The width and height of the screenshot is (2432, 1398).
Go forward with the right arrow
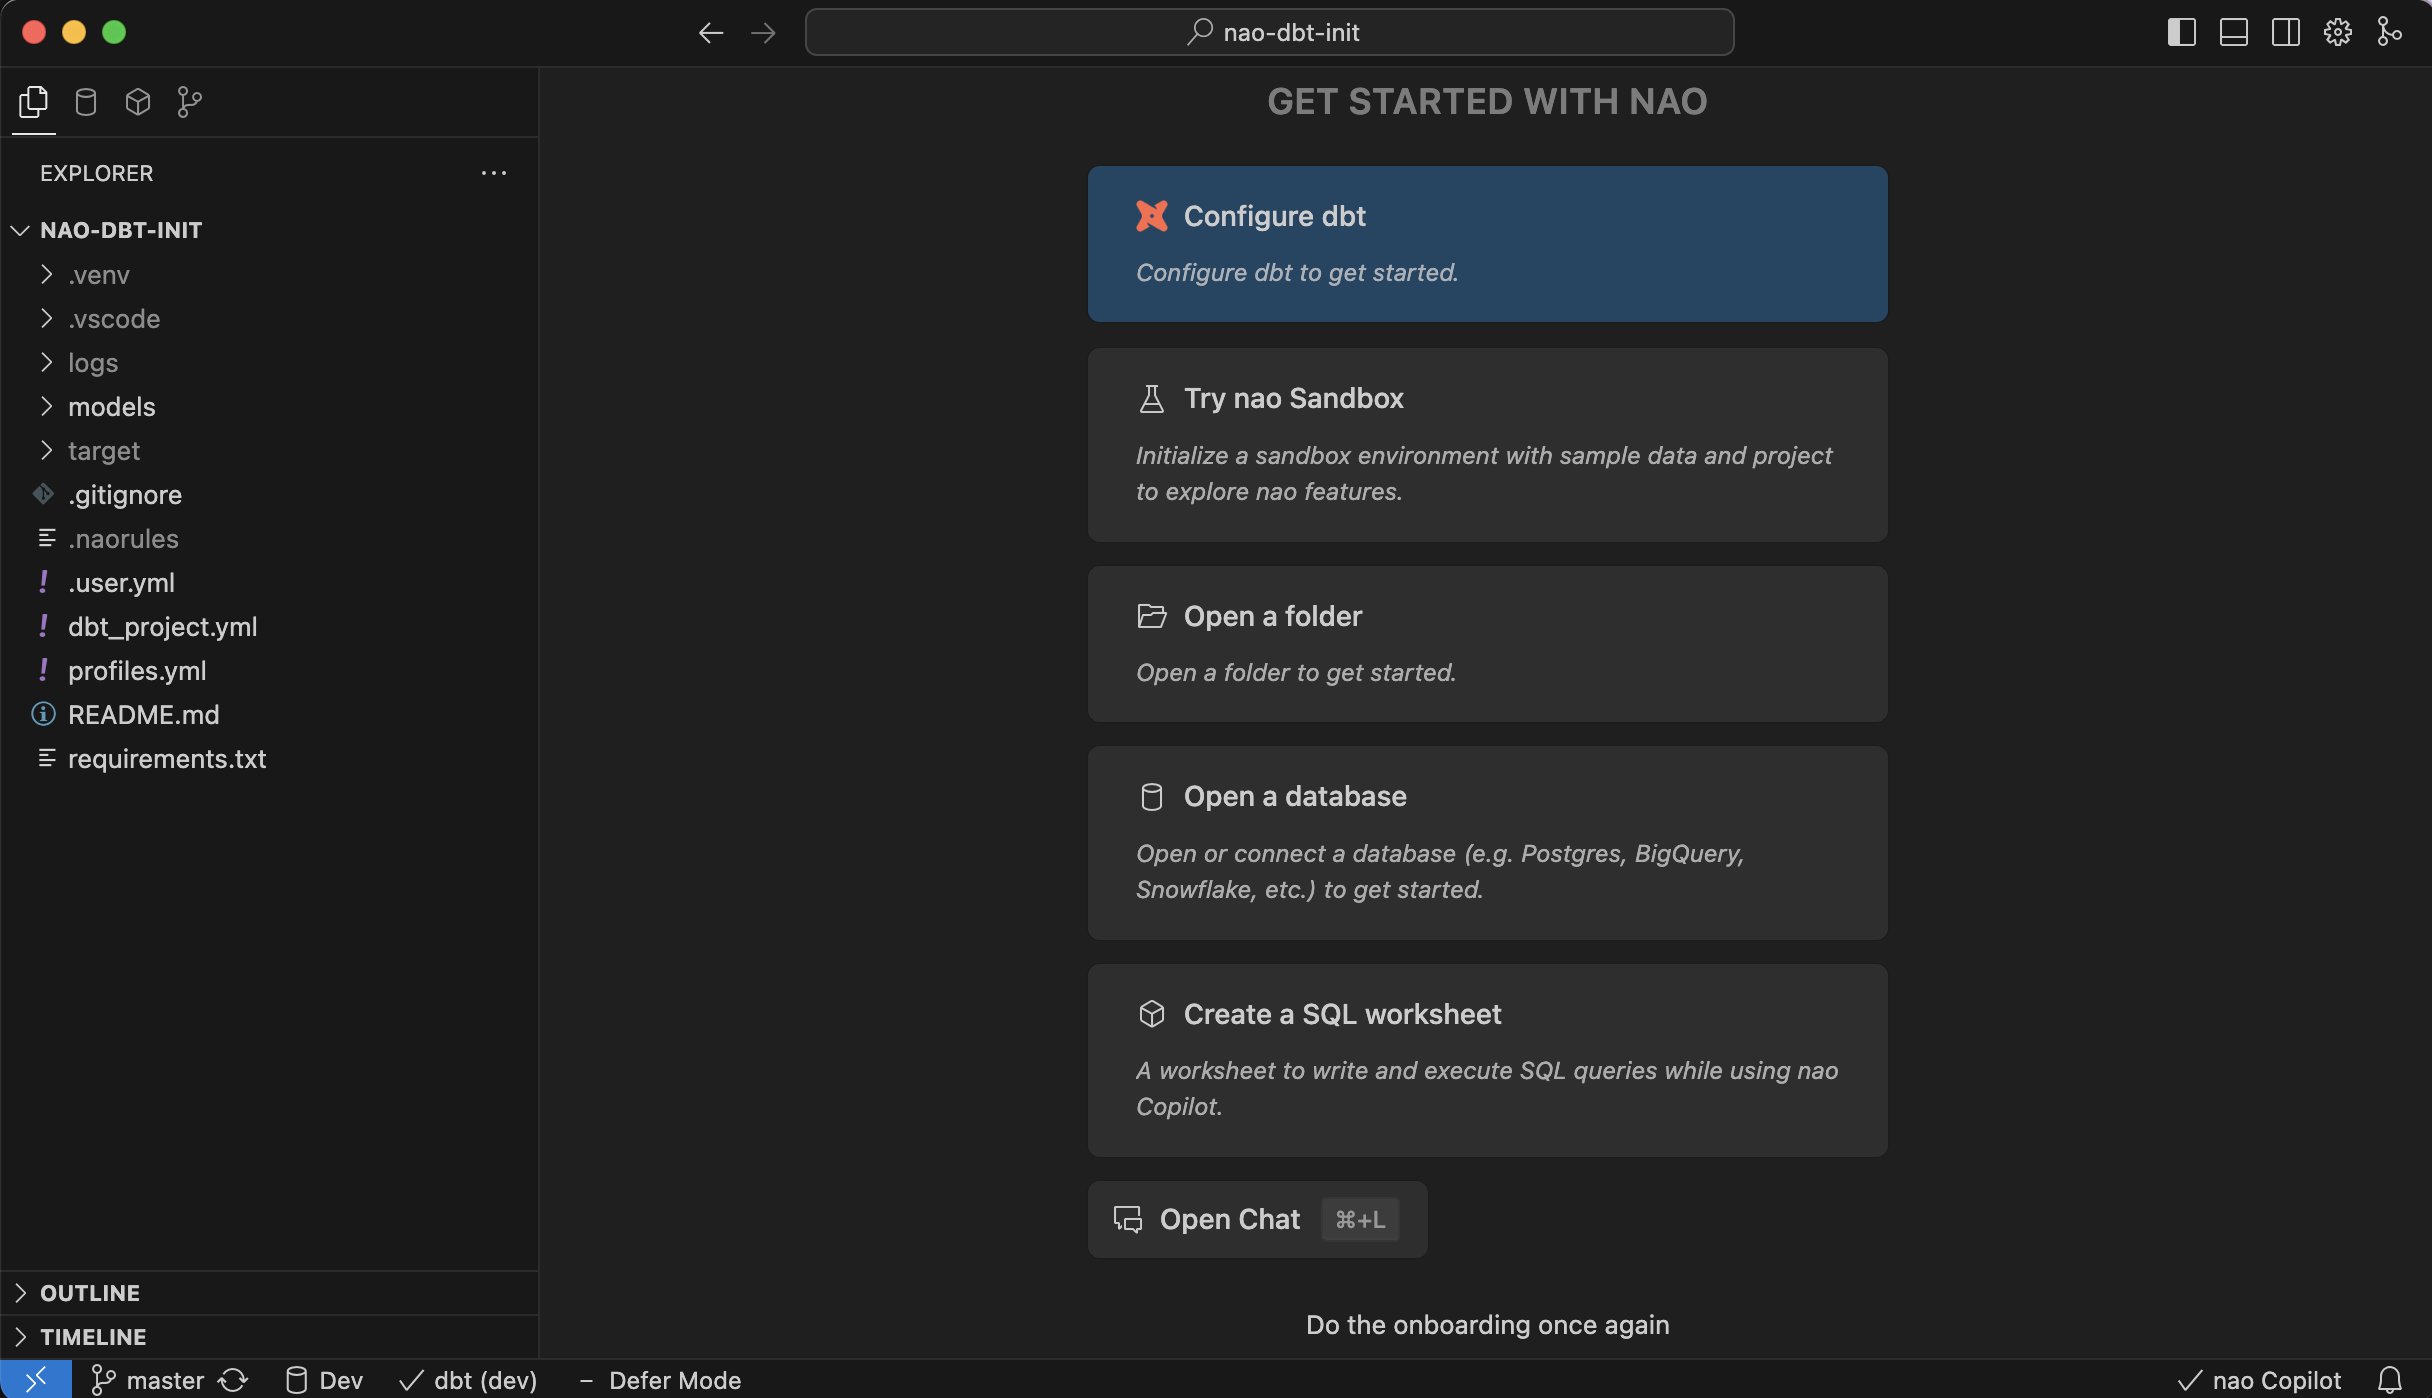coord(763,33)
